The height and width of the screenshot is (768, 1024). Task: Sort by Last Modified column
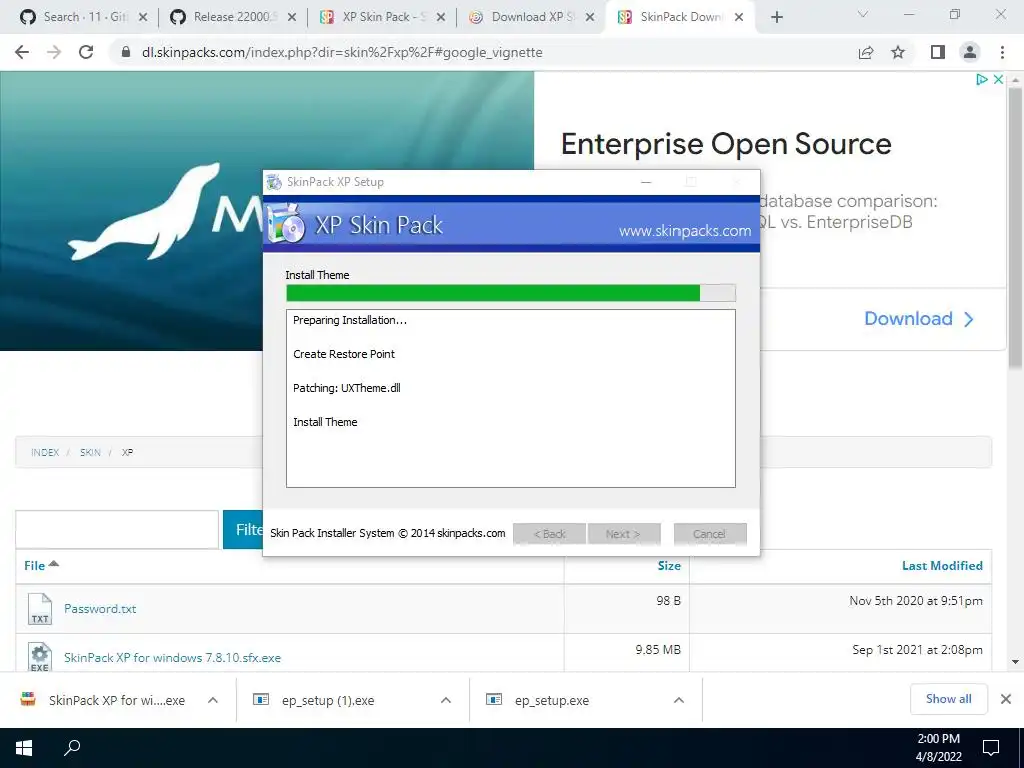942,566
